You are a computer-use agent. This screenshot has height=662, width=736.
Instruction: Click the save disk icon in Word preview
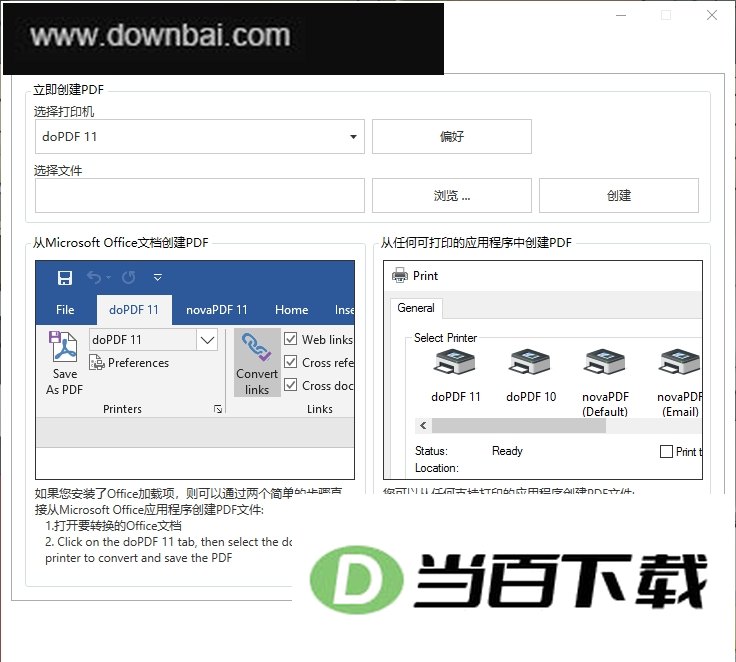coord(65,277)
